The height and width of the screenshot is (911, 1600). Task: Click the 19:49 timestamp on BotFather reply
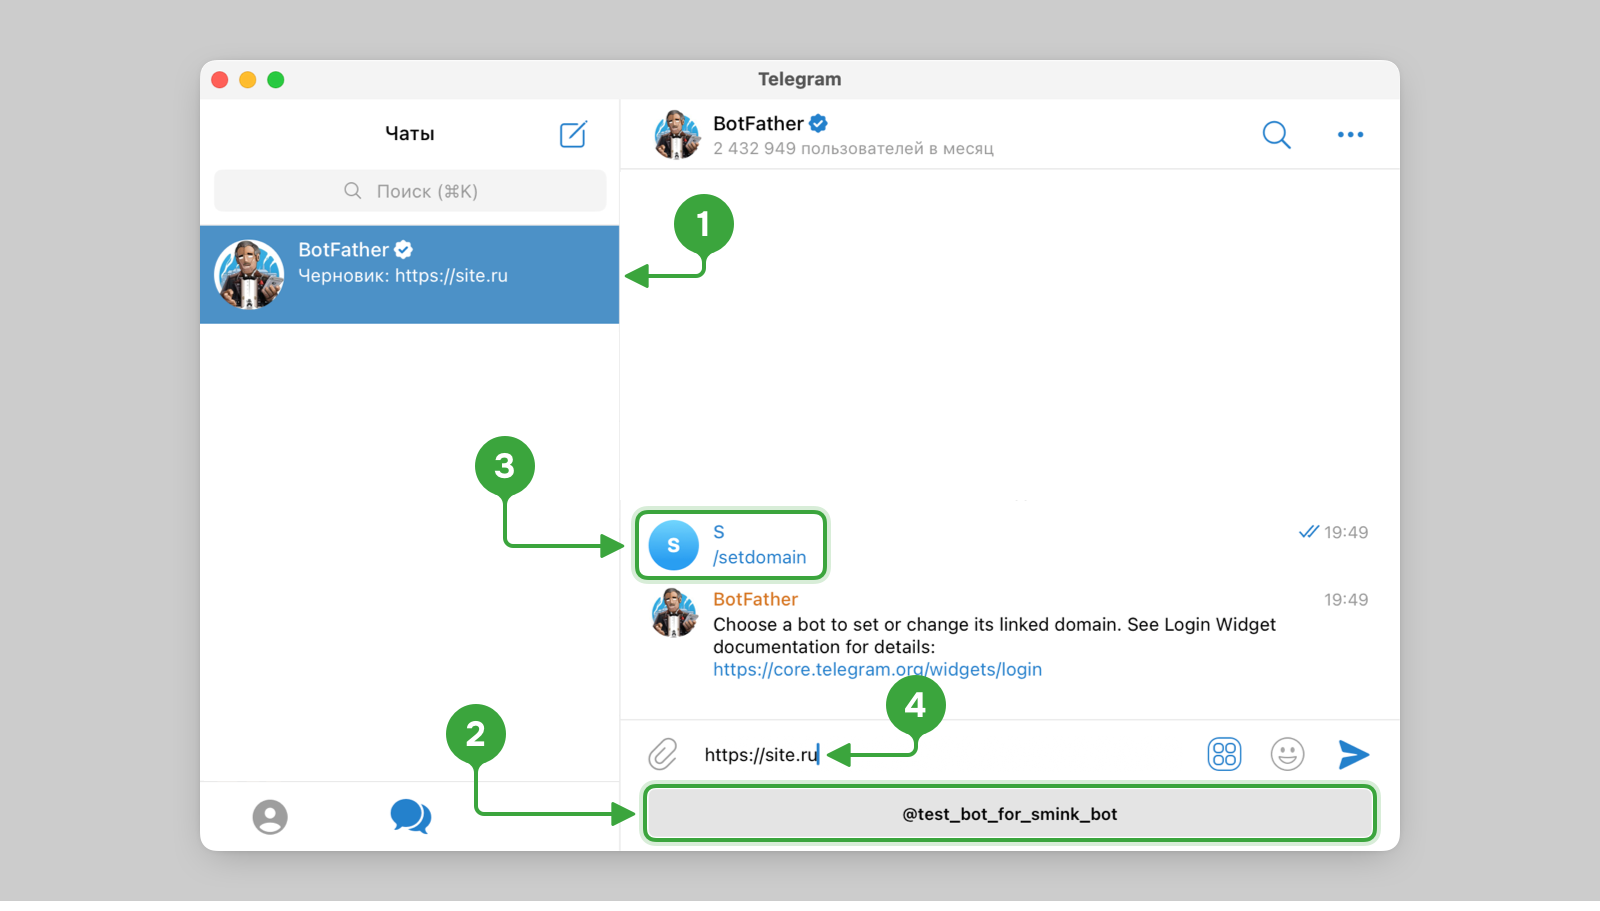(1346, 600)
